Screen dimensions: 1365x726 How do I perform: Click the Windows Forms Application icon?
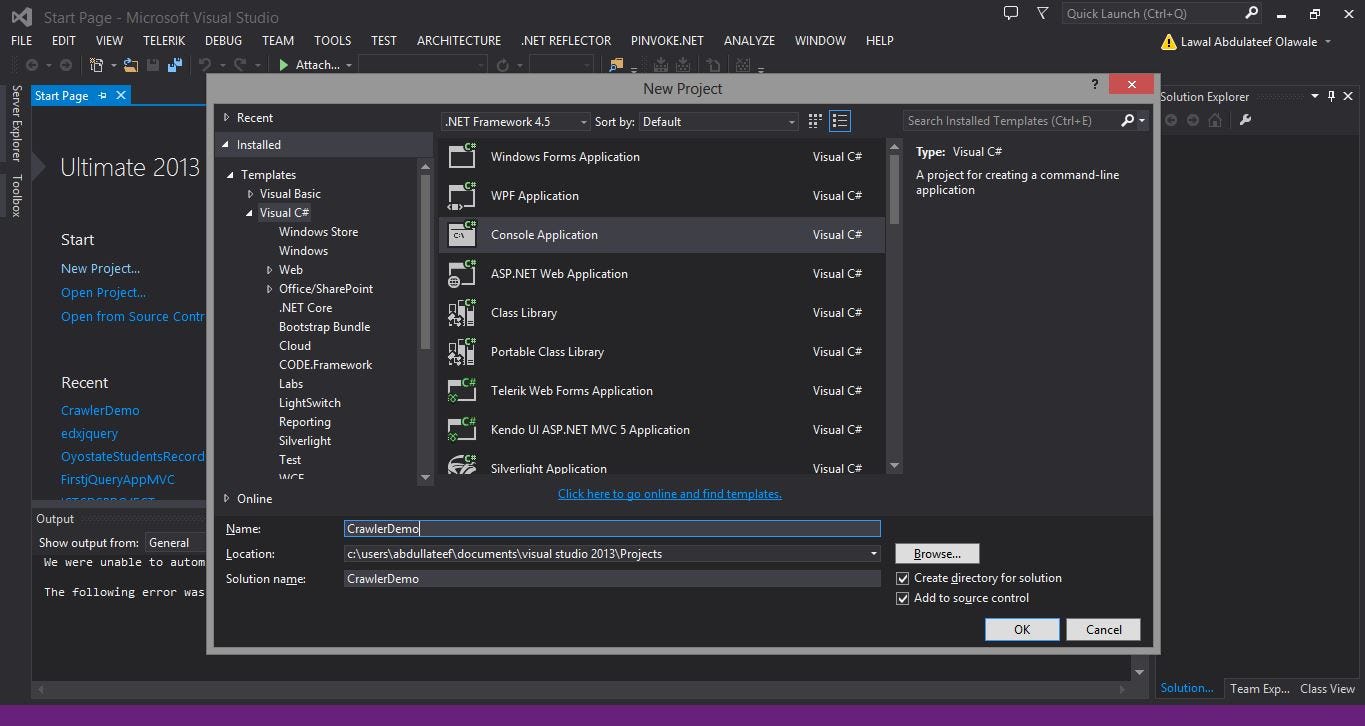pos(462,156)
